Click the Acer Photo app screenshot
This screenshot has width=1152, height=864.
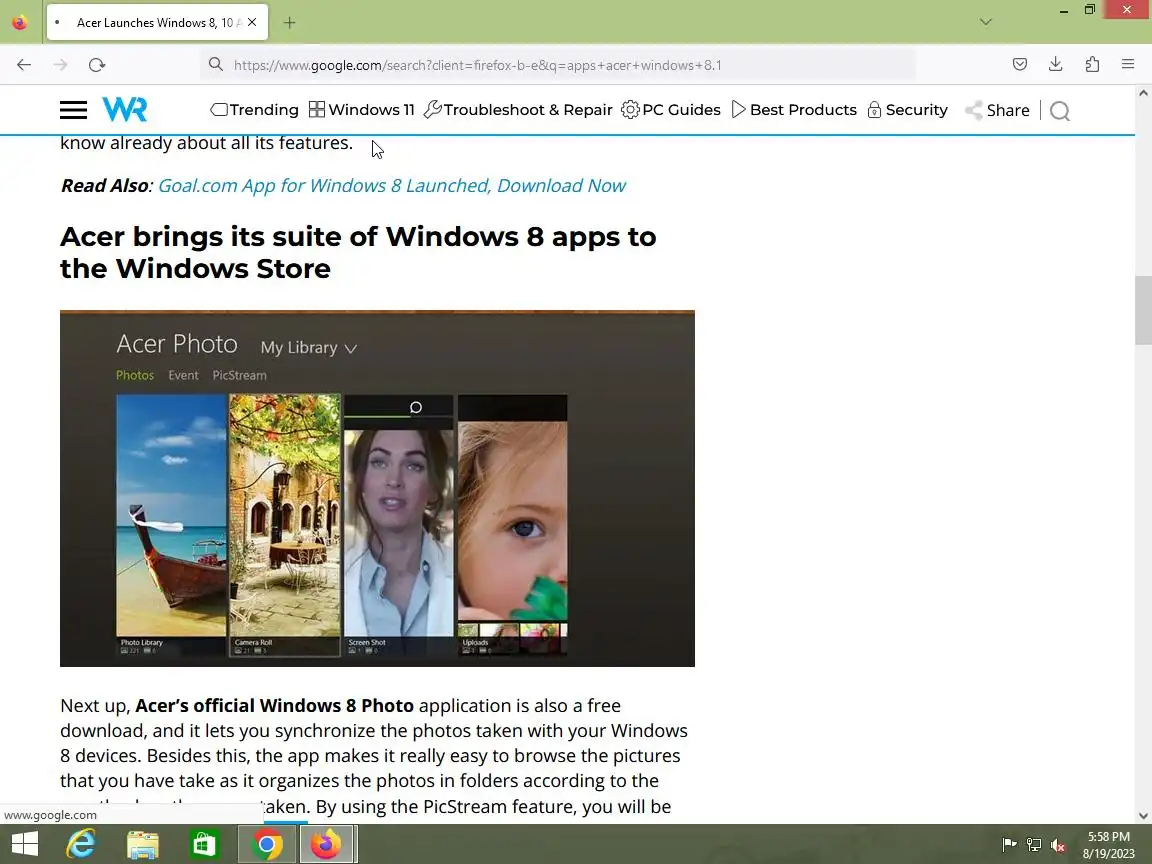click(377, 489)
